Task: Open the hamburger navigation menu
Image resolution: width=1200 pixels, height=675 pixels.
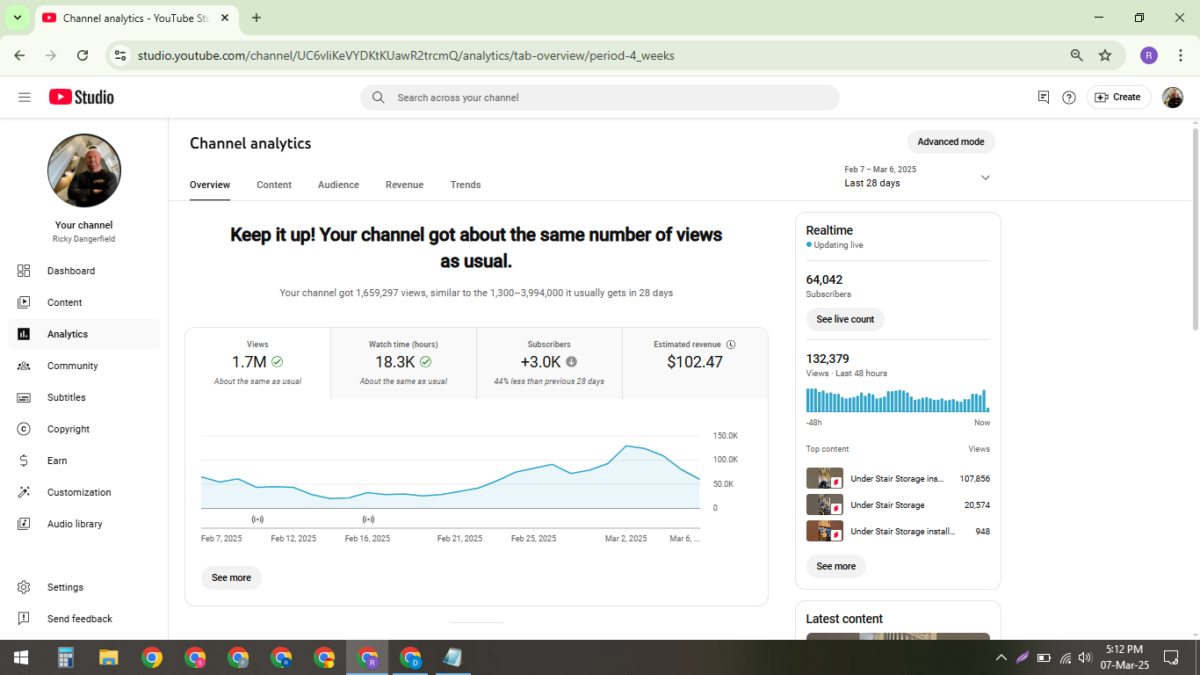Action: pyautogui.click(x=24, y=97)
